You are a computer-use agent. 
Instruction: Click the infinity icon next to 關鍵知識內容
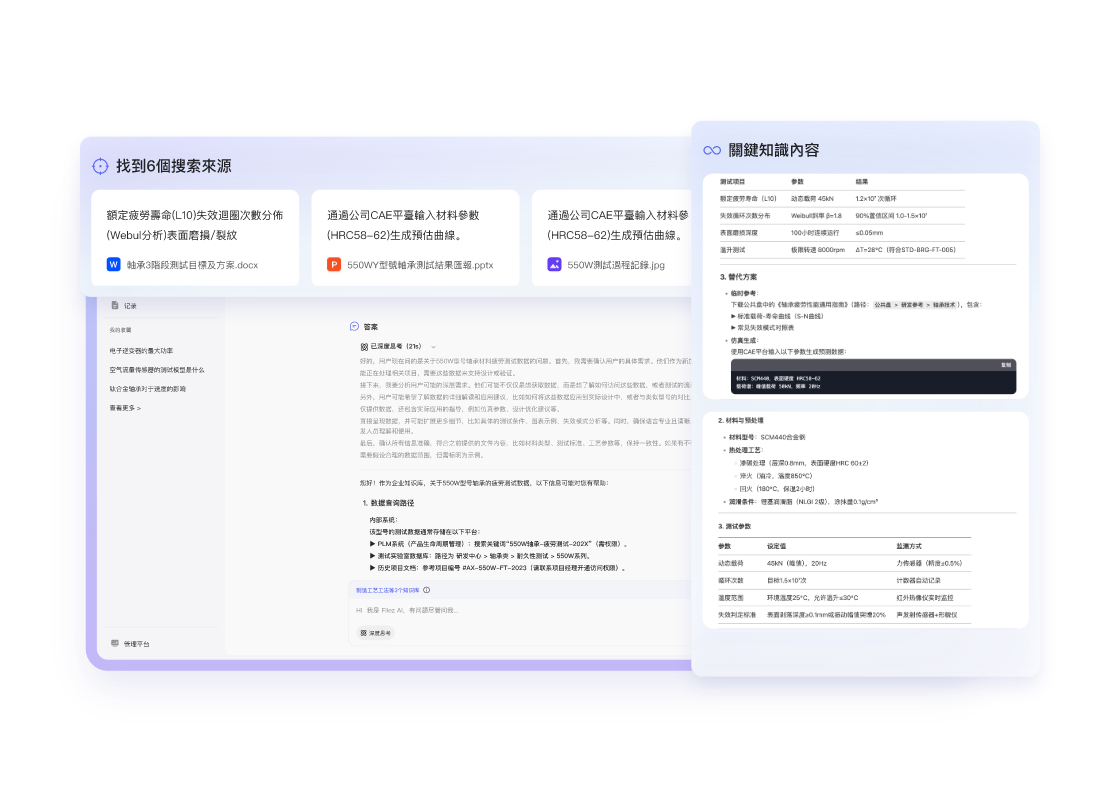[x=712, y=150]
